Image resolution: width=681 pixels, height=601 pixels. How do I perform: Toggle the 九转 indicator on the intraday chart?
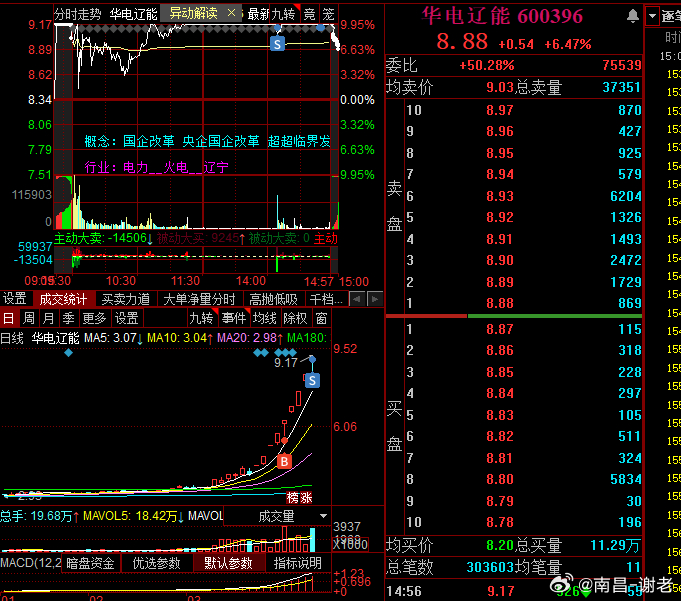[283, 14]
